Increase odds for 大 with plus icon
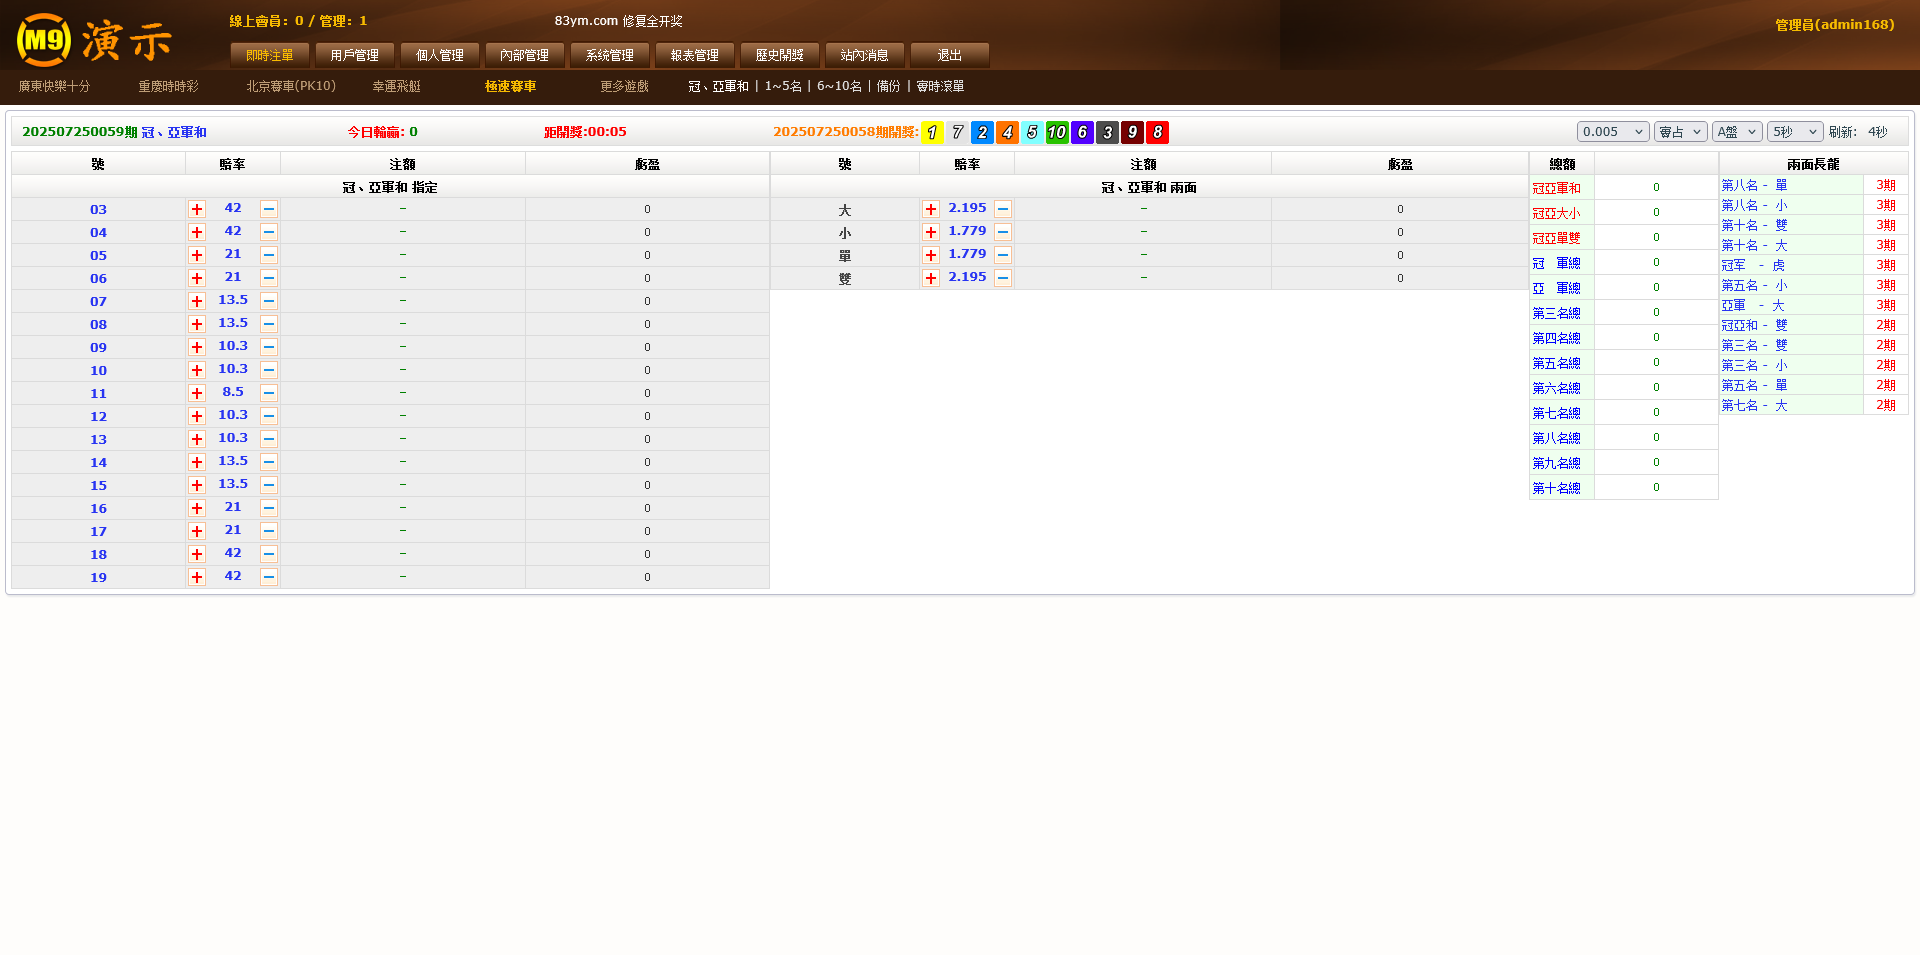Image resolution: width=1920 pixels, height=955 pixels. point(931,209)
